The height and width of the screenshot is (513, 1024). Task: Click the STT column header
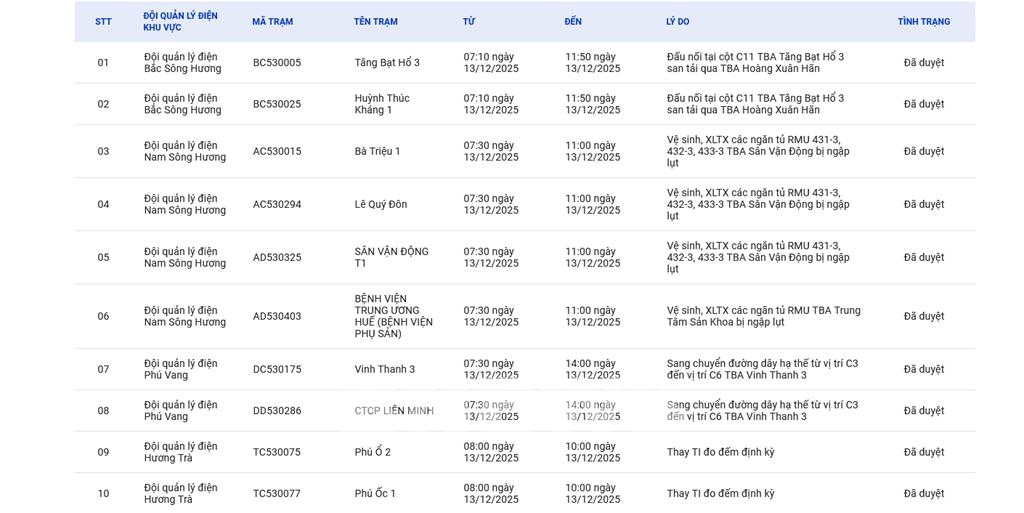103,22
